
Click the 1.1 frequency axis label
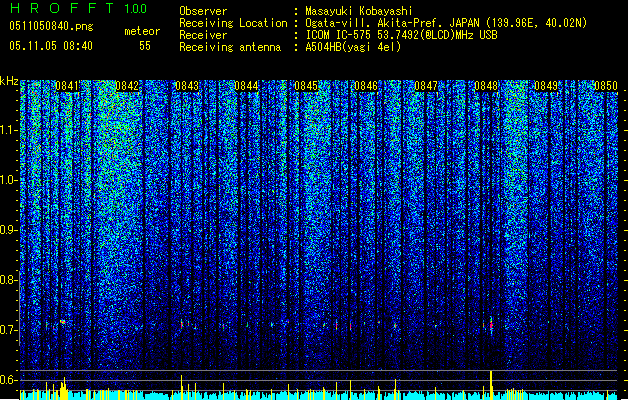coord(9,130)
